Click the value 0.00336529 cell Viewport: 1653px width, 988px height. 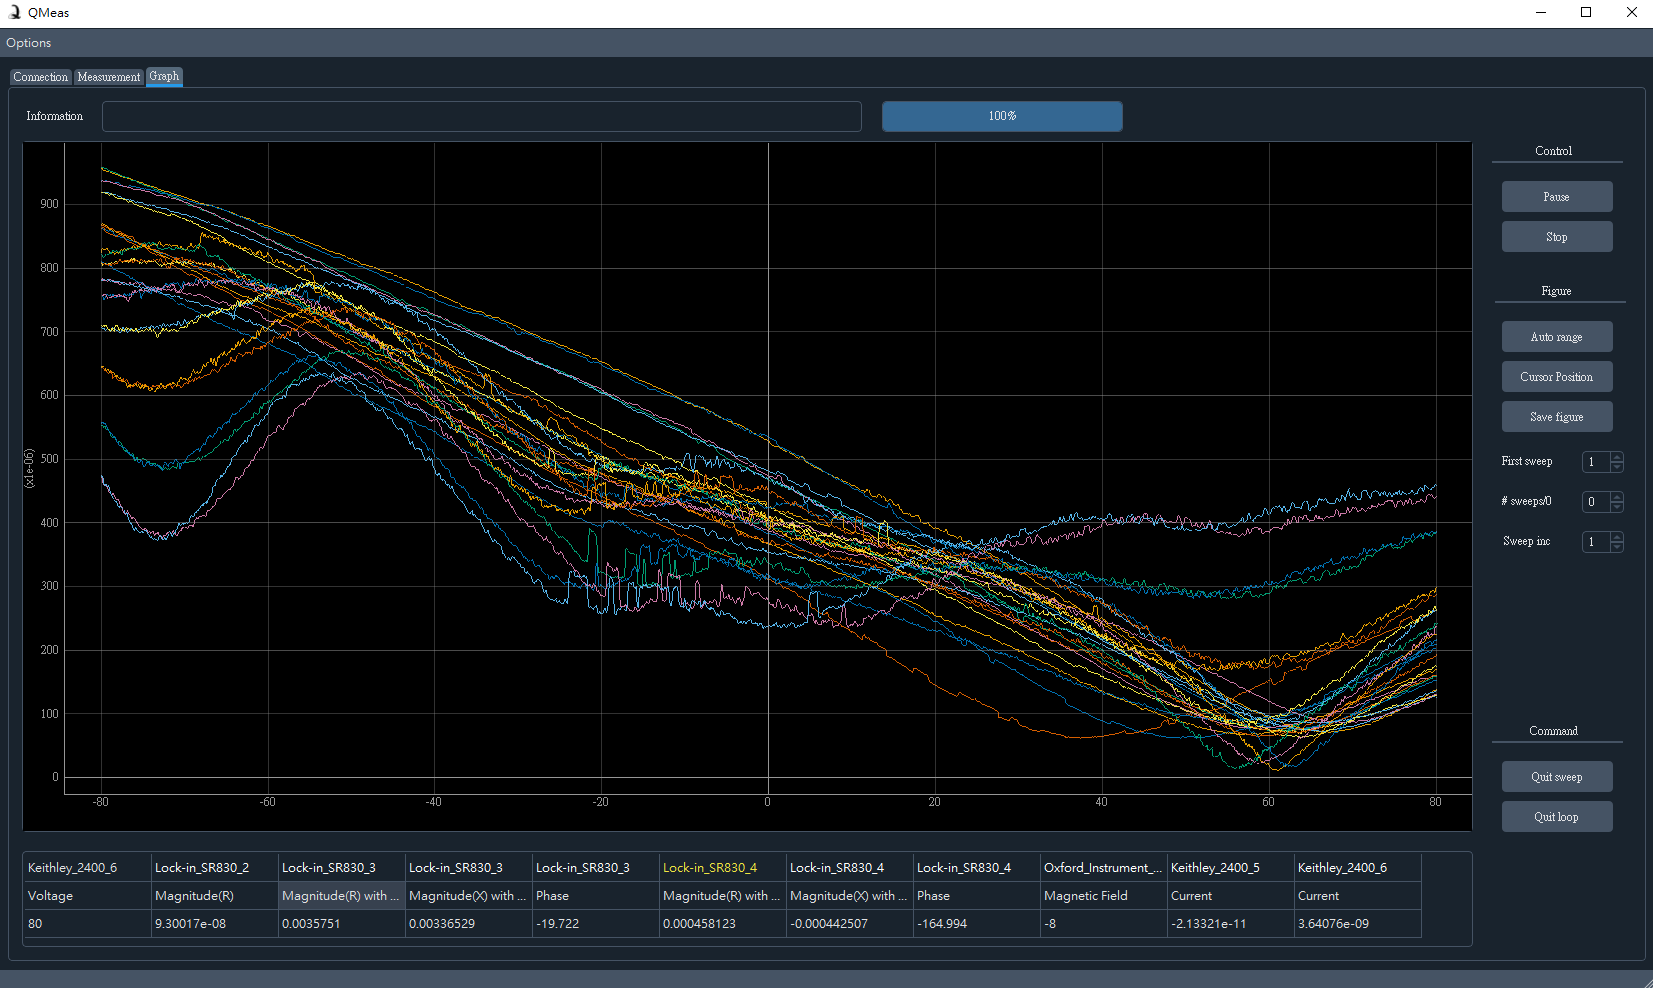[468, 924]
